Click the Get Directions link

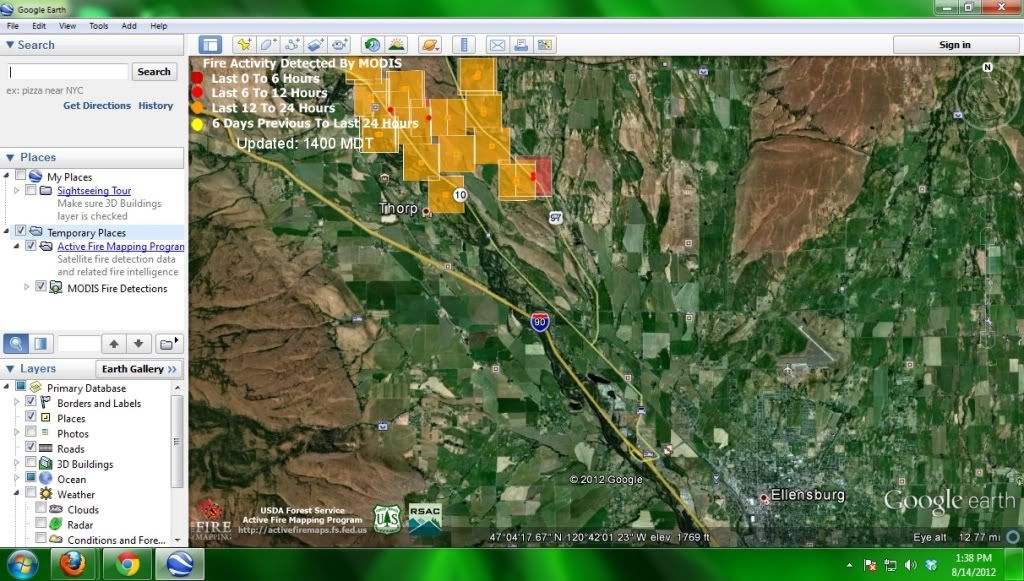(97, 106)
